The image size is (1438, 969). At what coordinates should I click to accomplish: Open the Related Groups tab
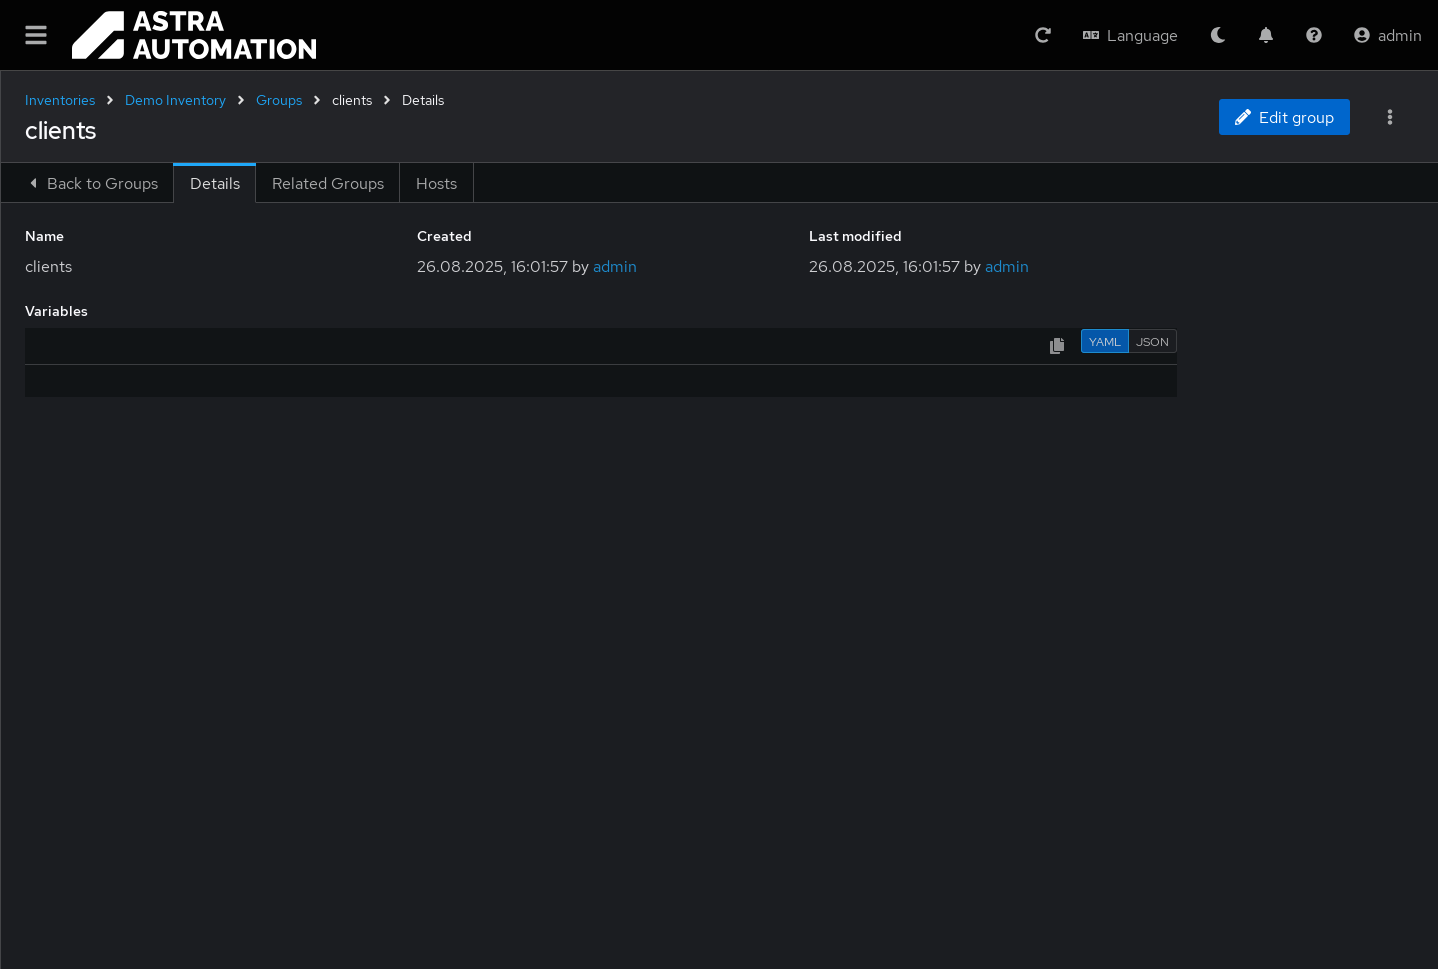[327, 184]
